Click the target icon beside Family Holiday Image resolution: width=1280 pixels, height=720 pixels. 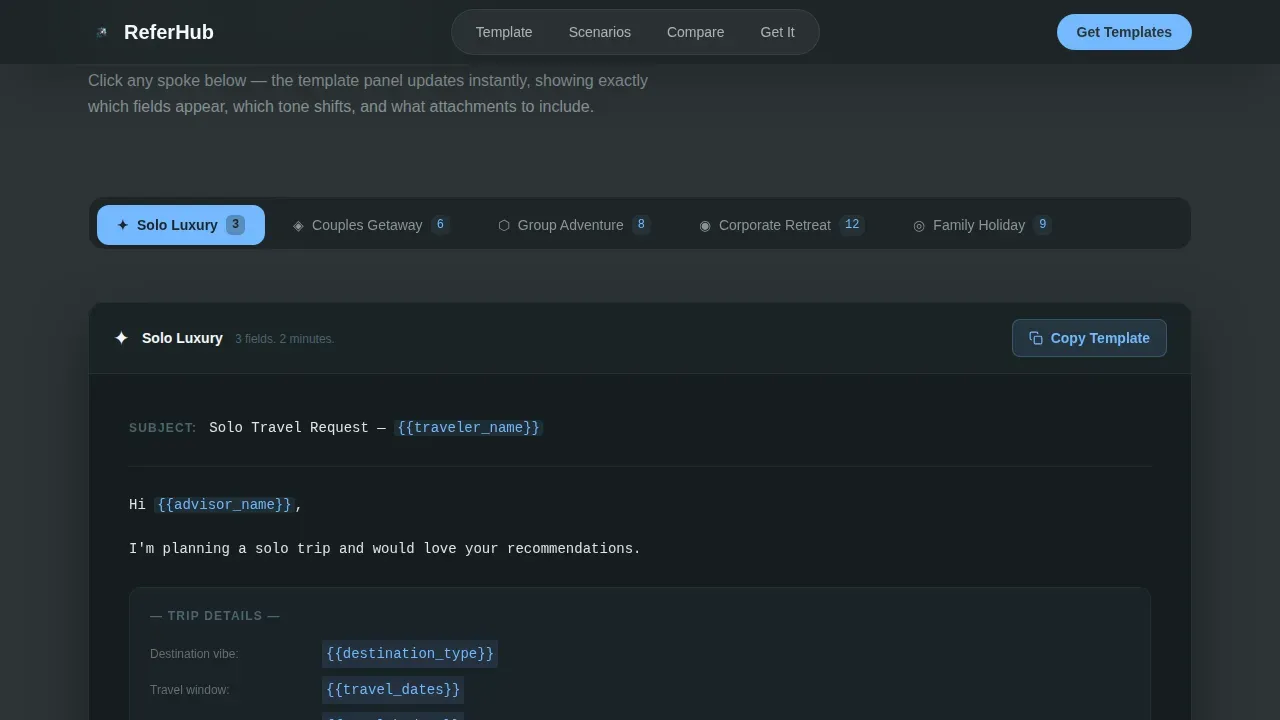(919, 226)
